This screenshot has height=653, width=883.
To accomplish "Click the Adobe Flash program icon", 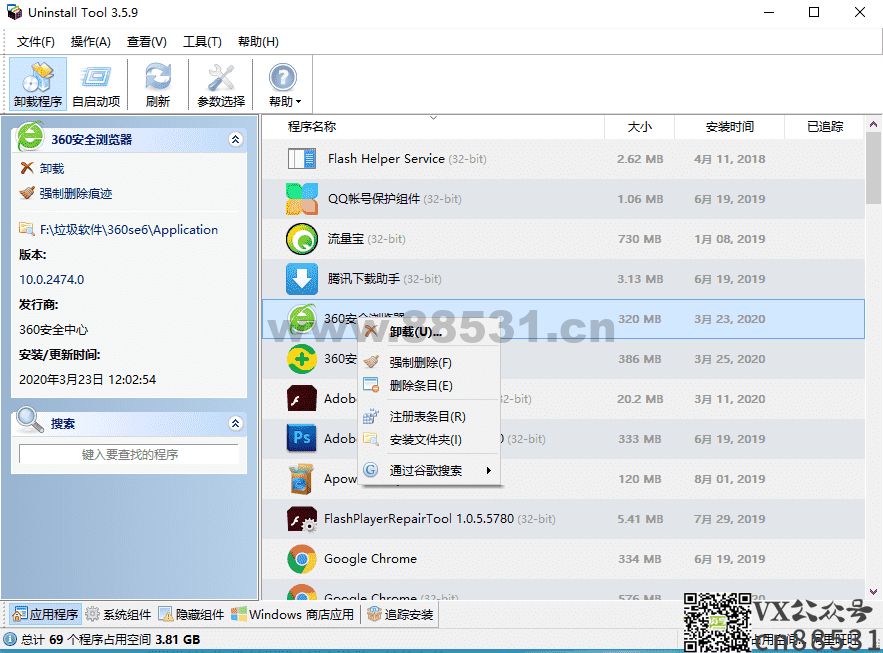I will (x=302, y=399).
